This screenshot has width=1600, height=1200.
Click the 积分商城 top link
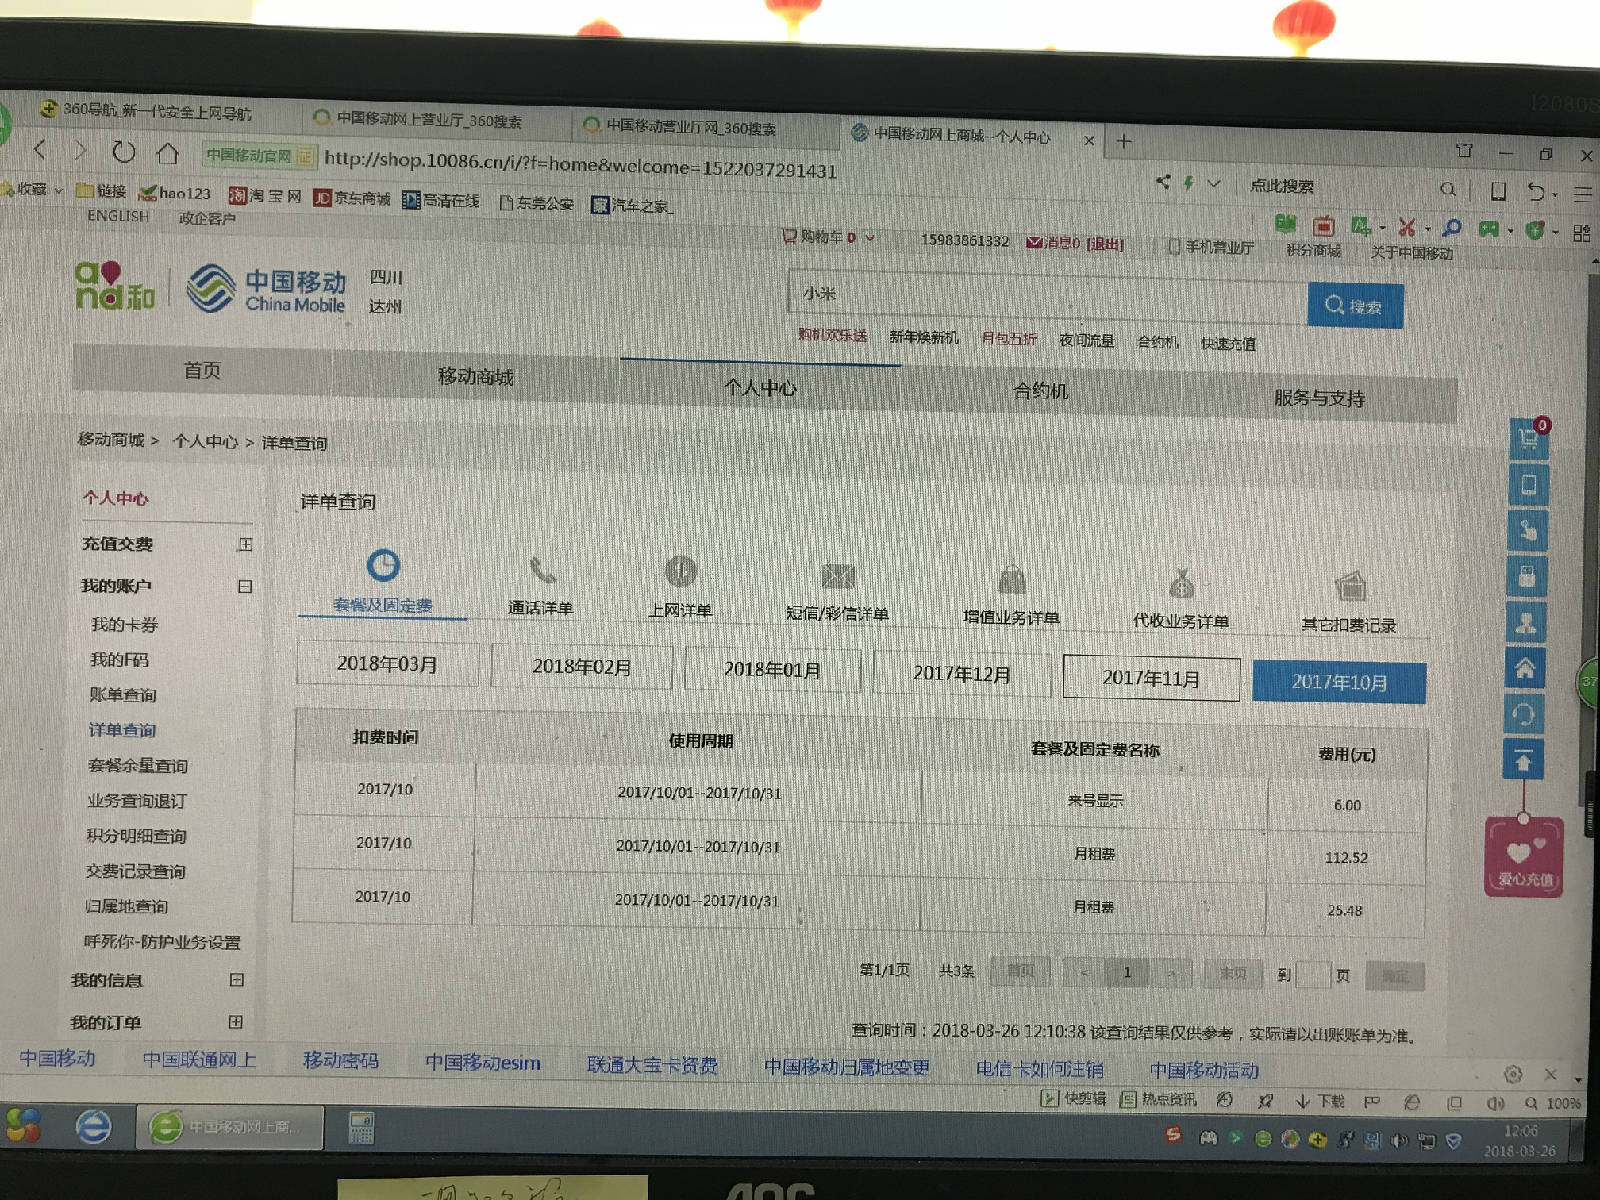(1314, 250)
